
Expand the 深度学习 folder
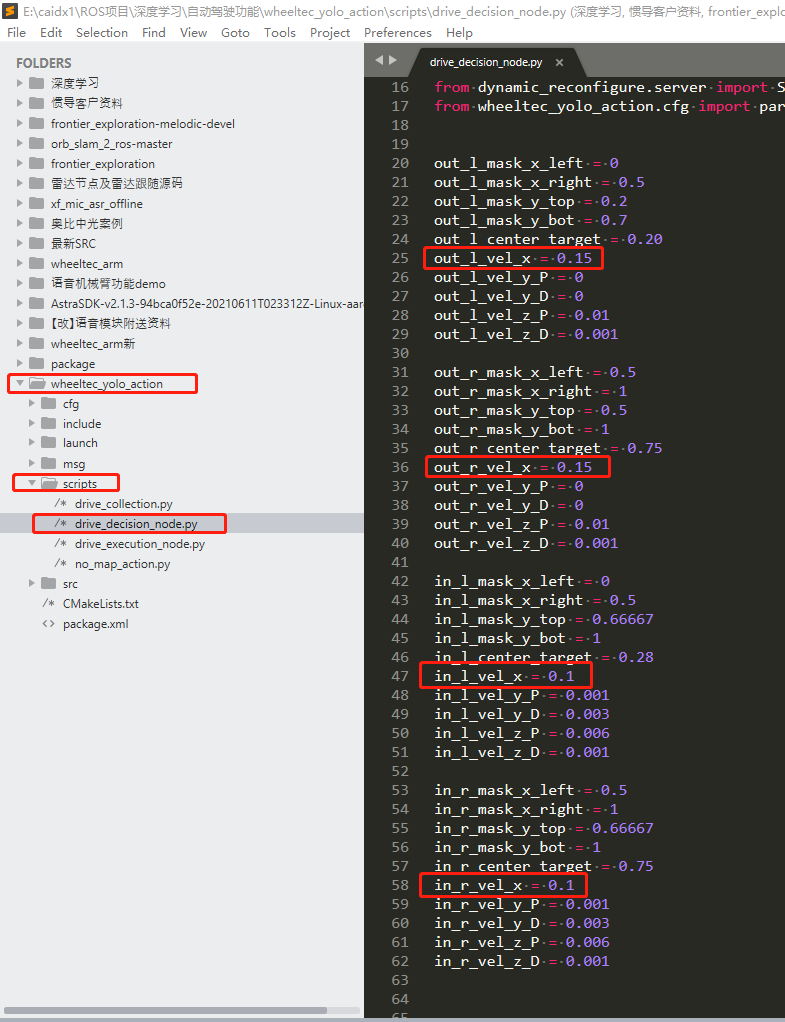(20, 83)
